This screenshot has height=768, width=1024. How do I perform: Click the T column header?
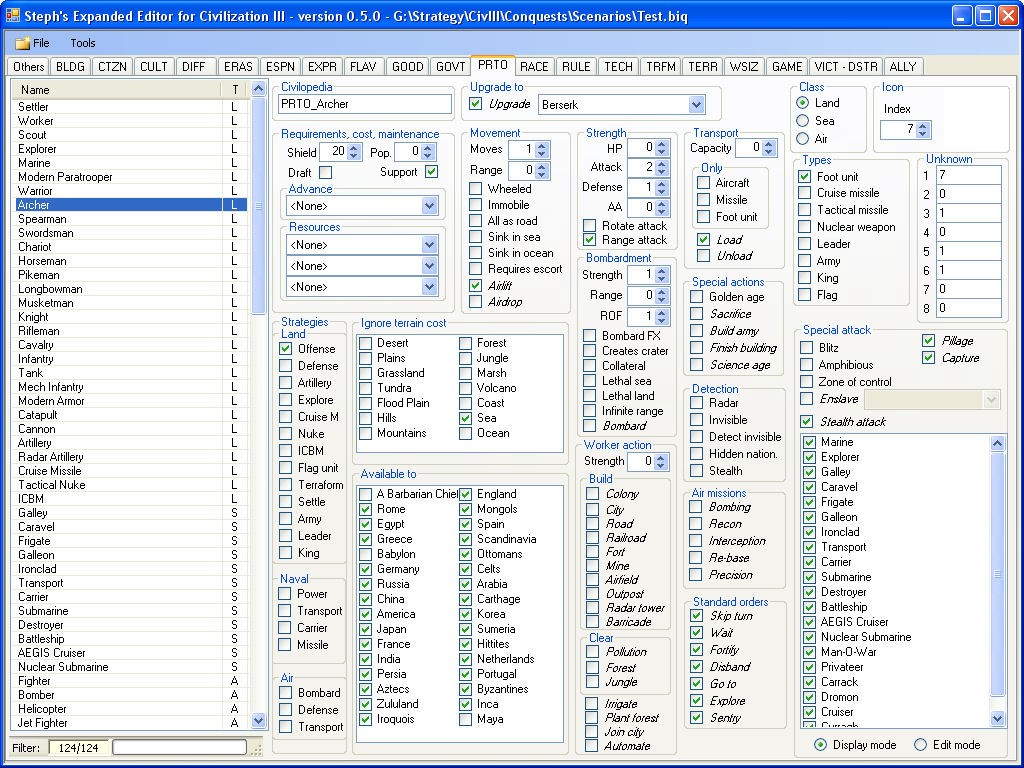pos(235,89)
